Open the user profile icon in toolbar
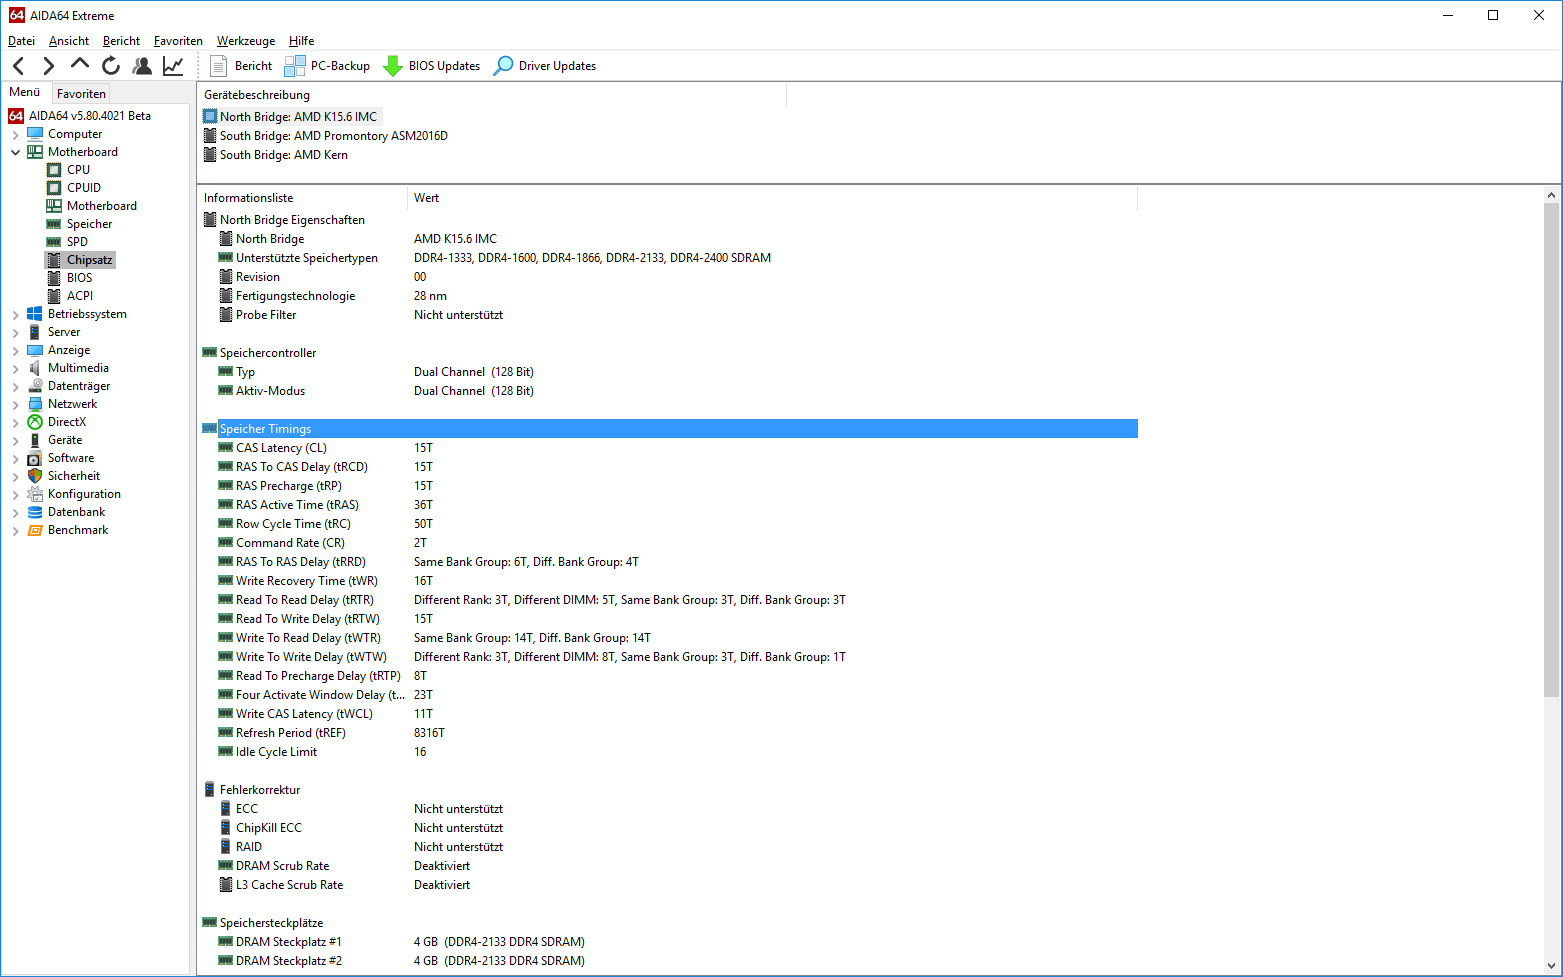The height and width of the screenshot is (977, 1563). [x=142, y=66]
